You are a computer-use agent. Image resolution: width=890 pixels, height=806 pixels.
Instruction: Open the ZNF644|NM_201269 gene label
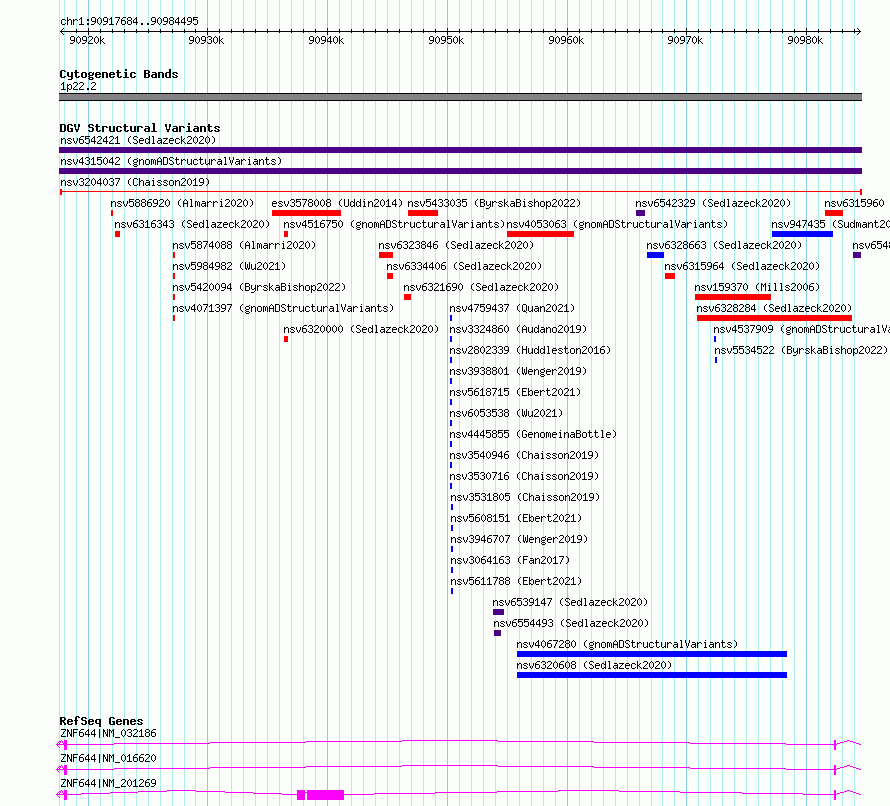(x=108, y=783)
